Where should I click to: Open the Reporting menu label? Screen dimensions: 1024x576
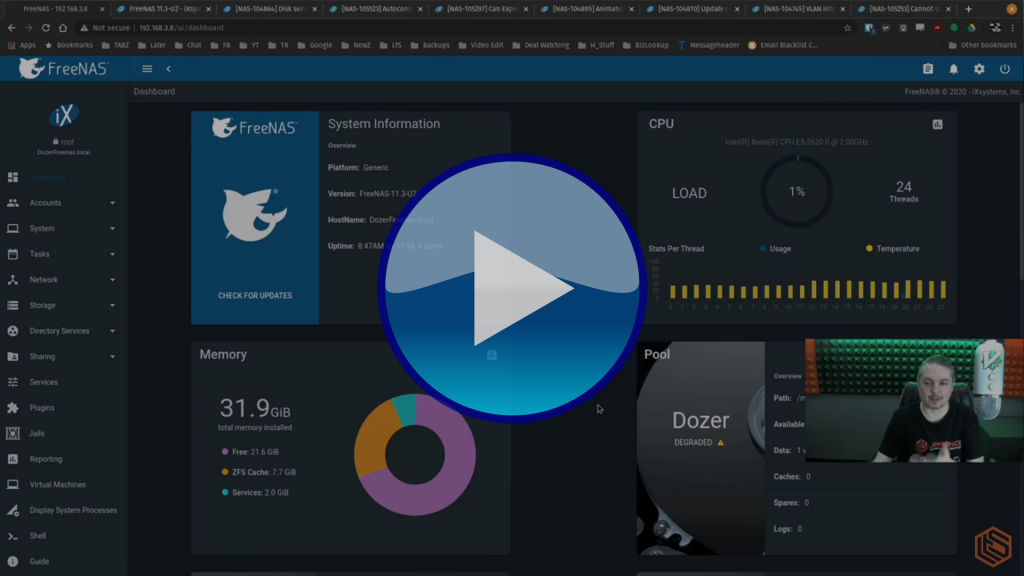pyautogui.click(x=46, y=459)
